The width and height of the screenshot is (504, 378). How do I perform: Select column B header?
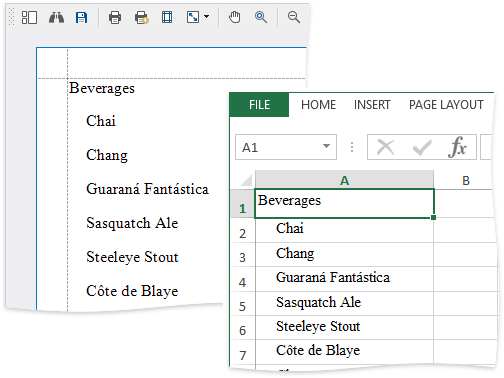point(466,181)
